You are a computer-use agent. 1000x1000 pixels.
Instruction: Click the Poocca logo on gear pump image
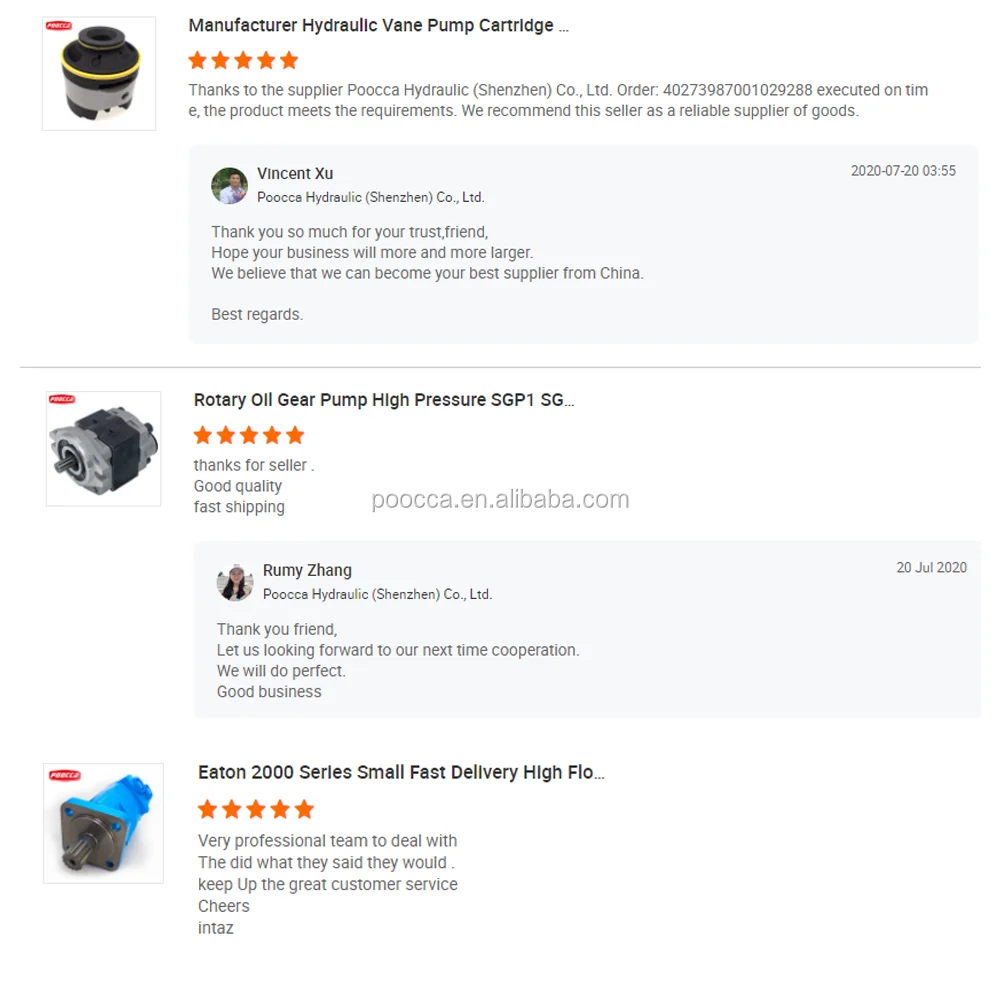(62, 399)
